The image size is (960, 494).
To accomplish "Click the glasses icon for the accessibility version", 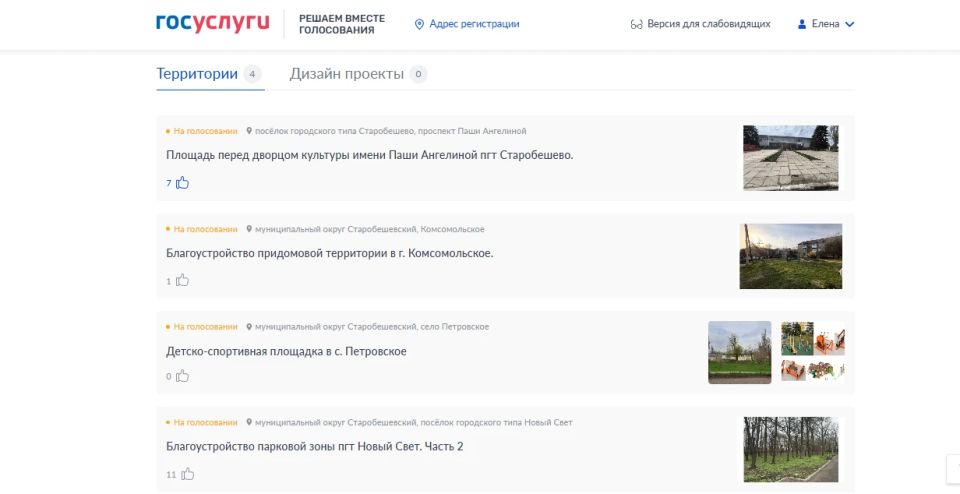I will (x=637, y=24).
